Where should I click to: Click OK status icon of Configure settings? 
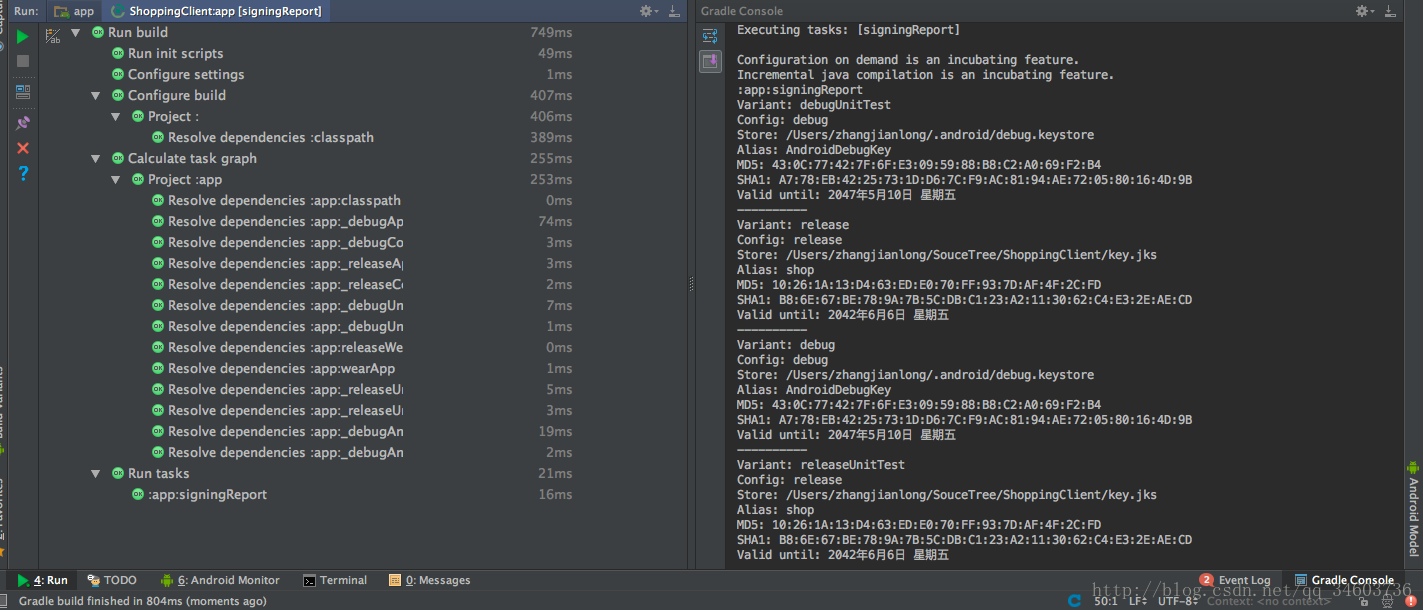[118, 74]
